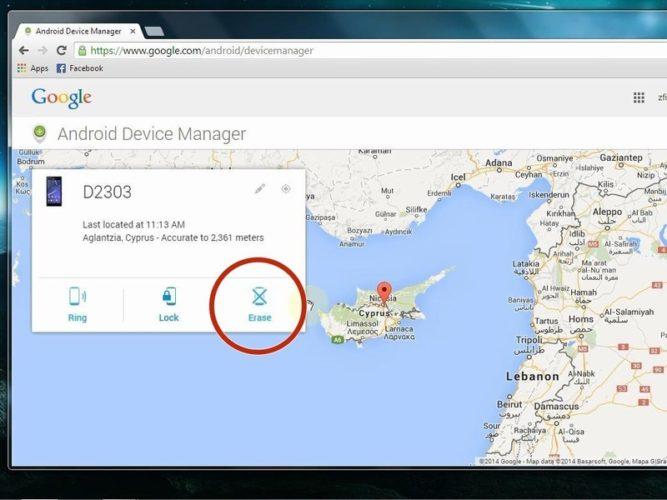Image resolution: width=667 pixels, height=500 pixels.
Task: Erase the device
Action: (x=259, y=305)
